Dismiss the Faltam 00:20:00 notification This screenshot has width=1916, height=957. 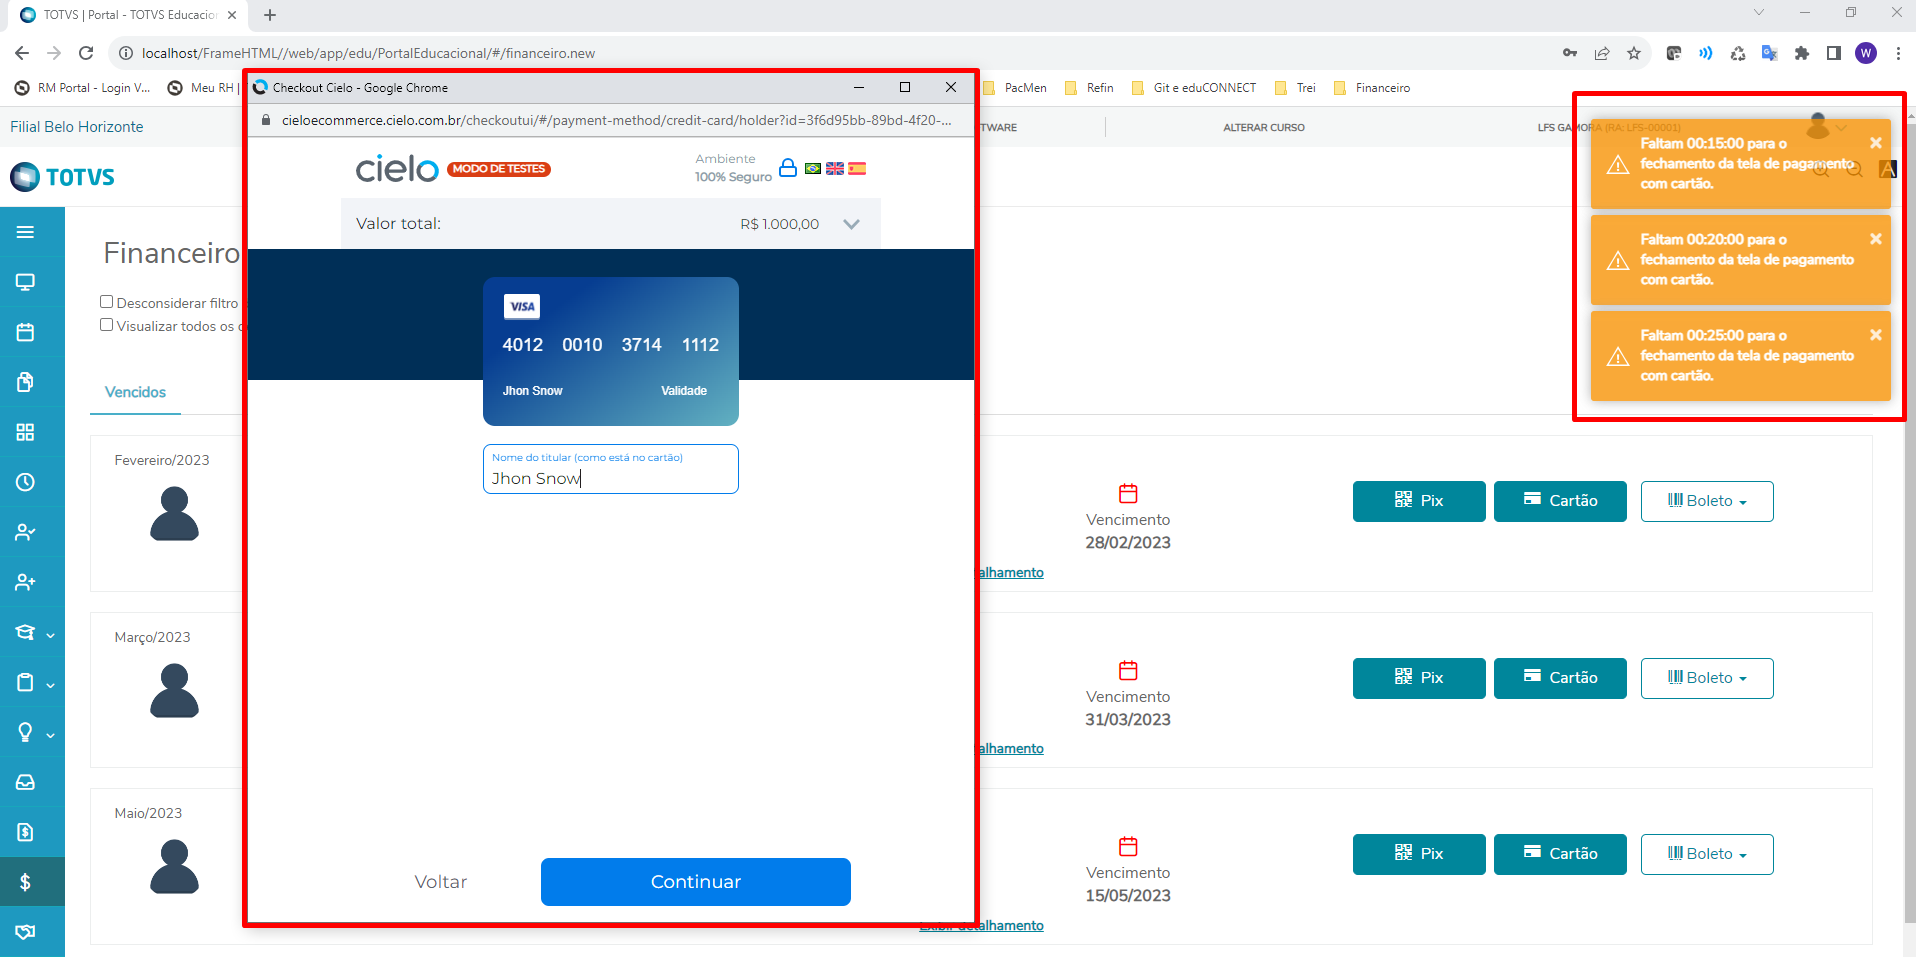coord(1876,239)
